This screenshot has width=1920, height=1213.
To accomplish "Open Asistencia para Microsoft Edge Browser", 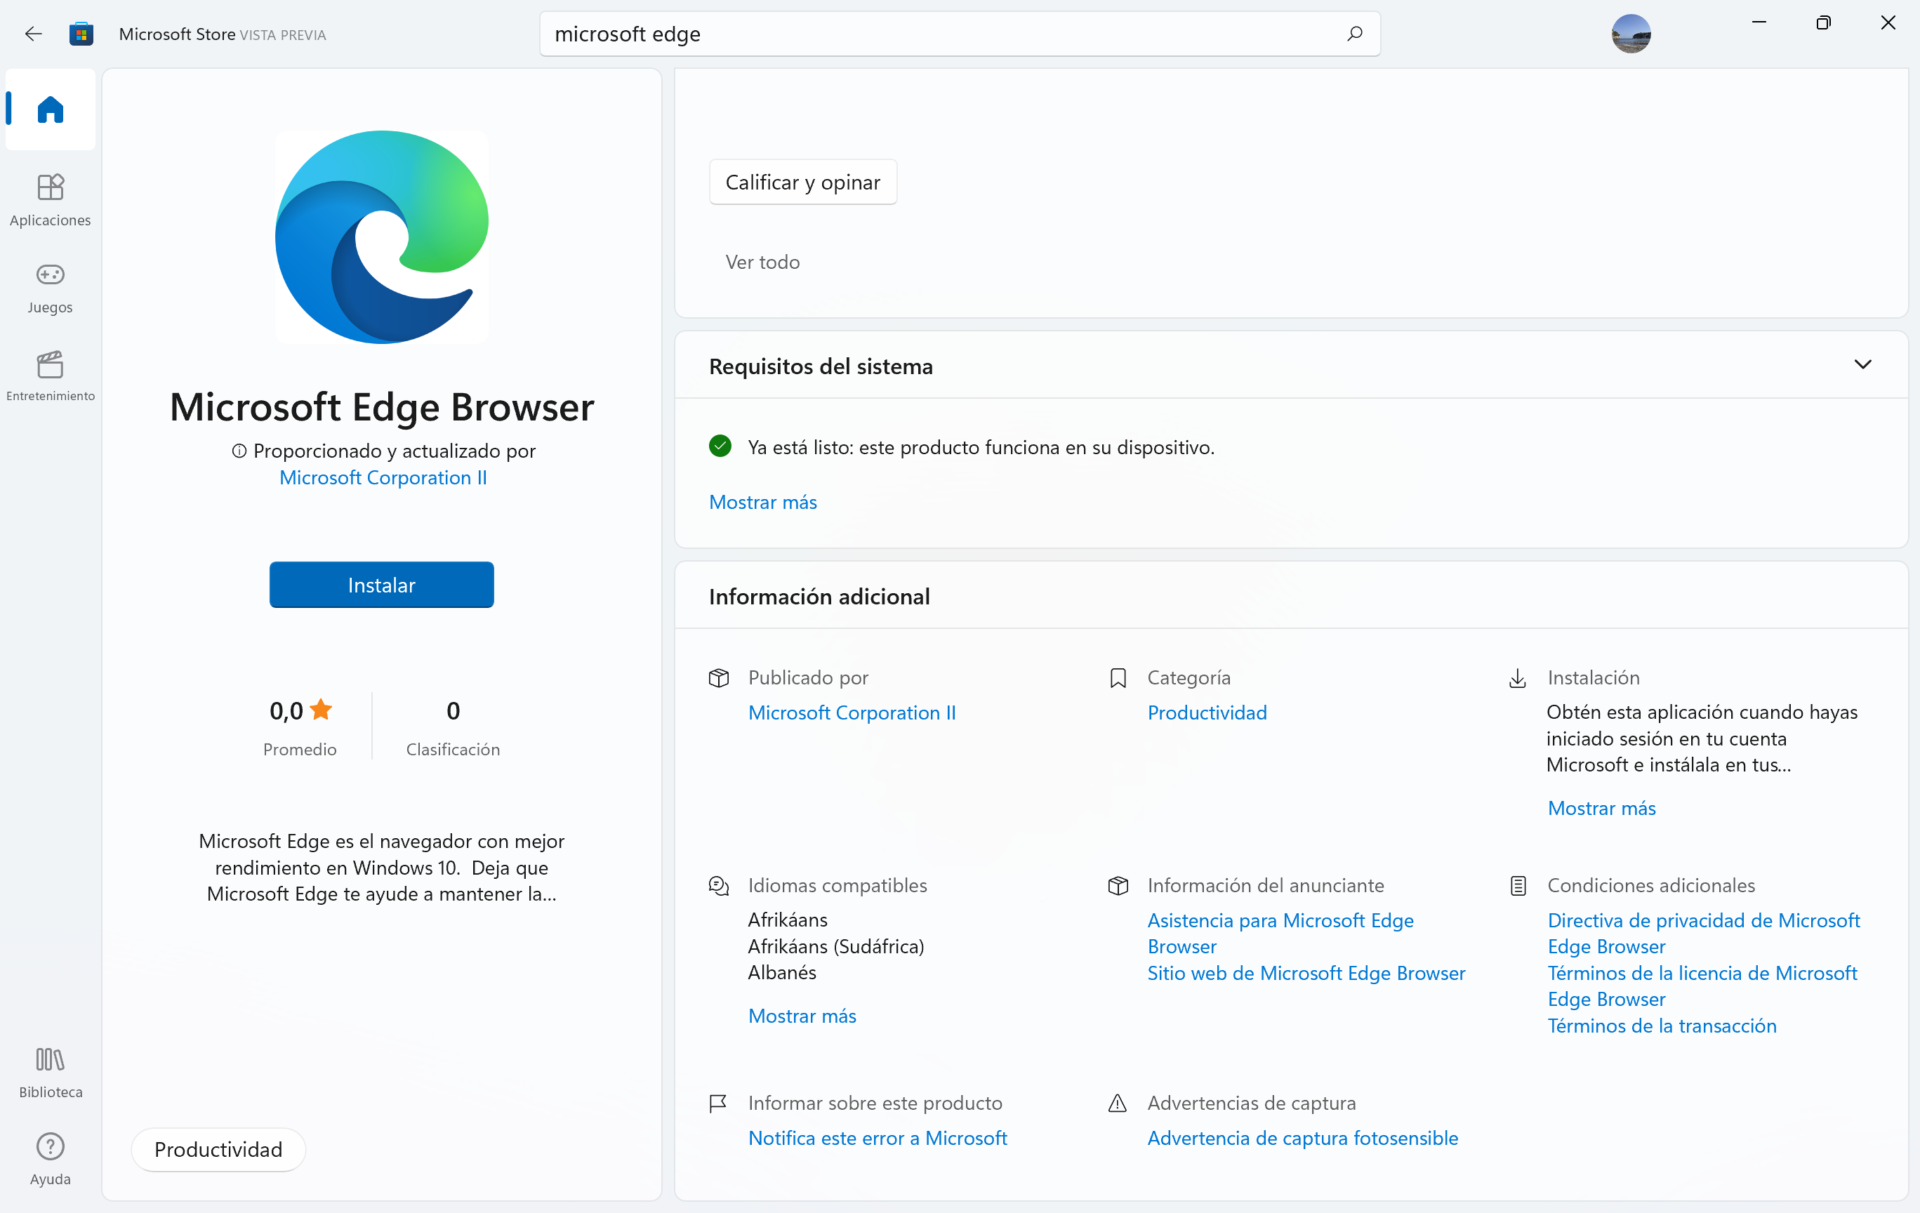I will coord(1280,933).
